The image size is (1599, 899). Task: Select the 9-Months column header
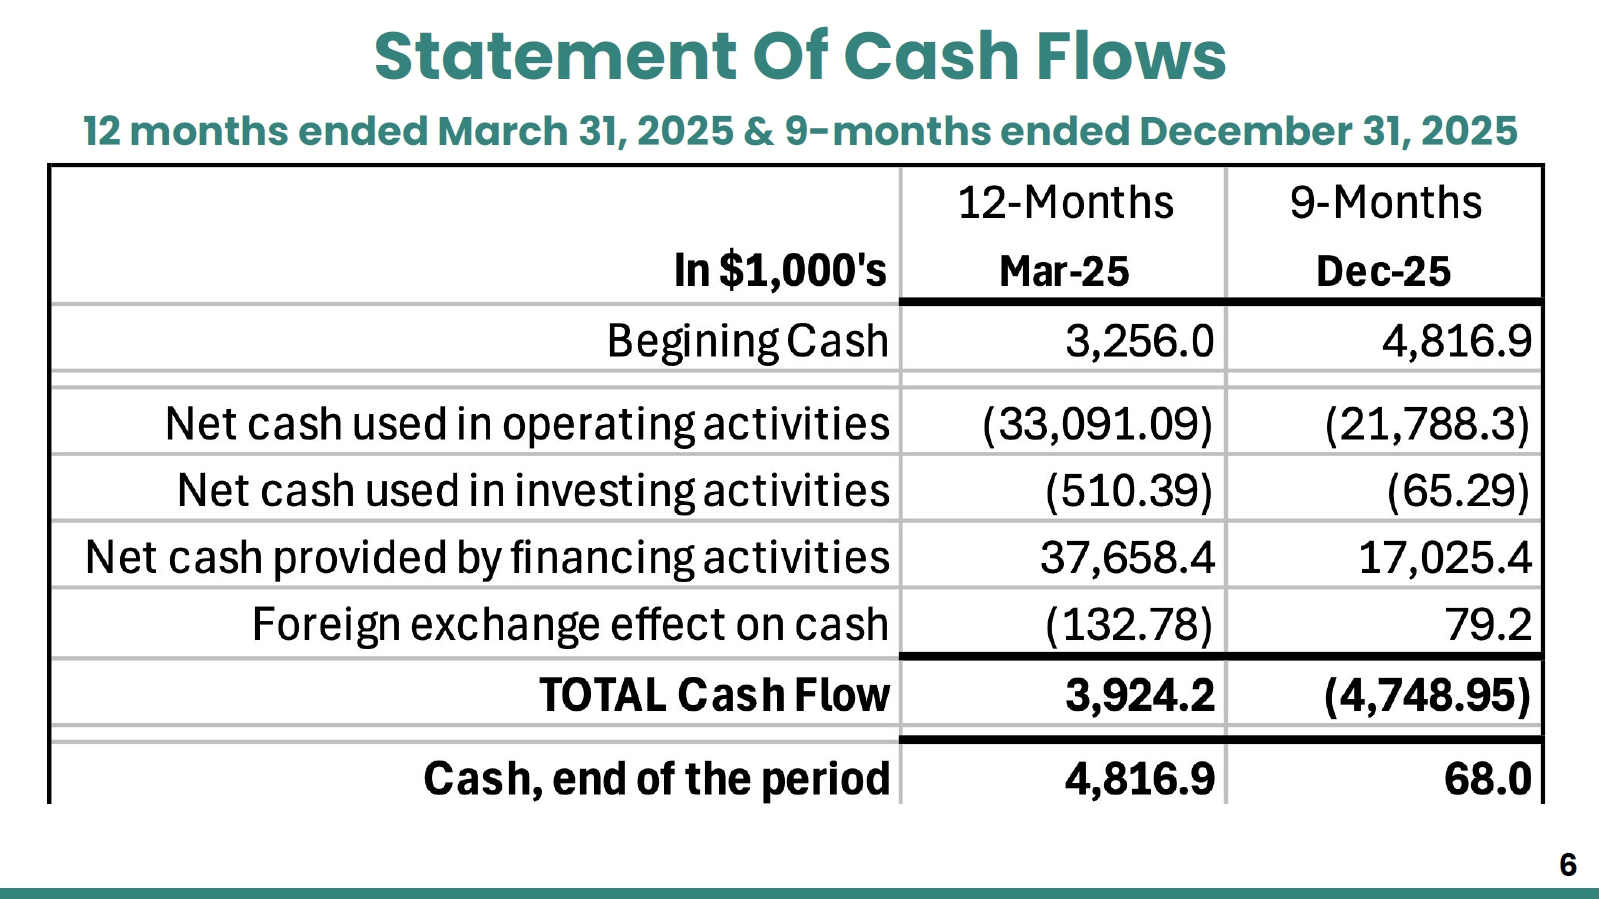[1385, 203]
